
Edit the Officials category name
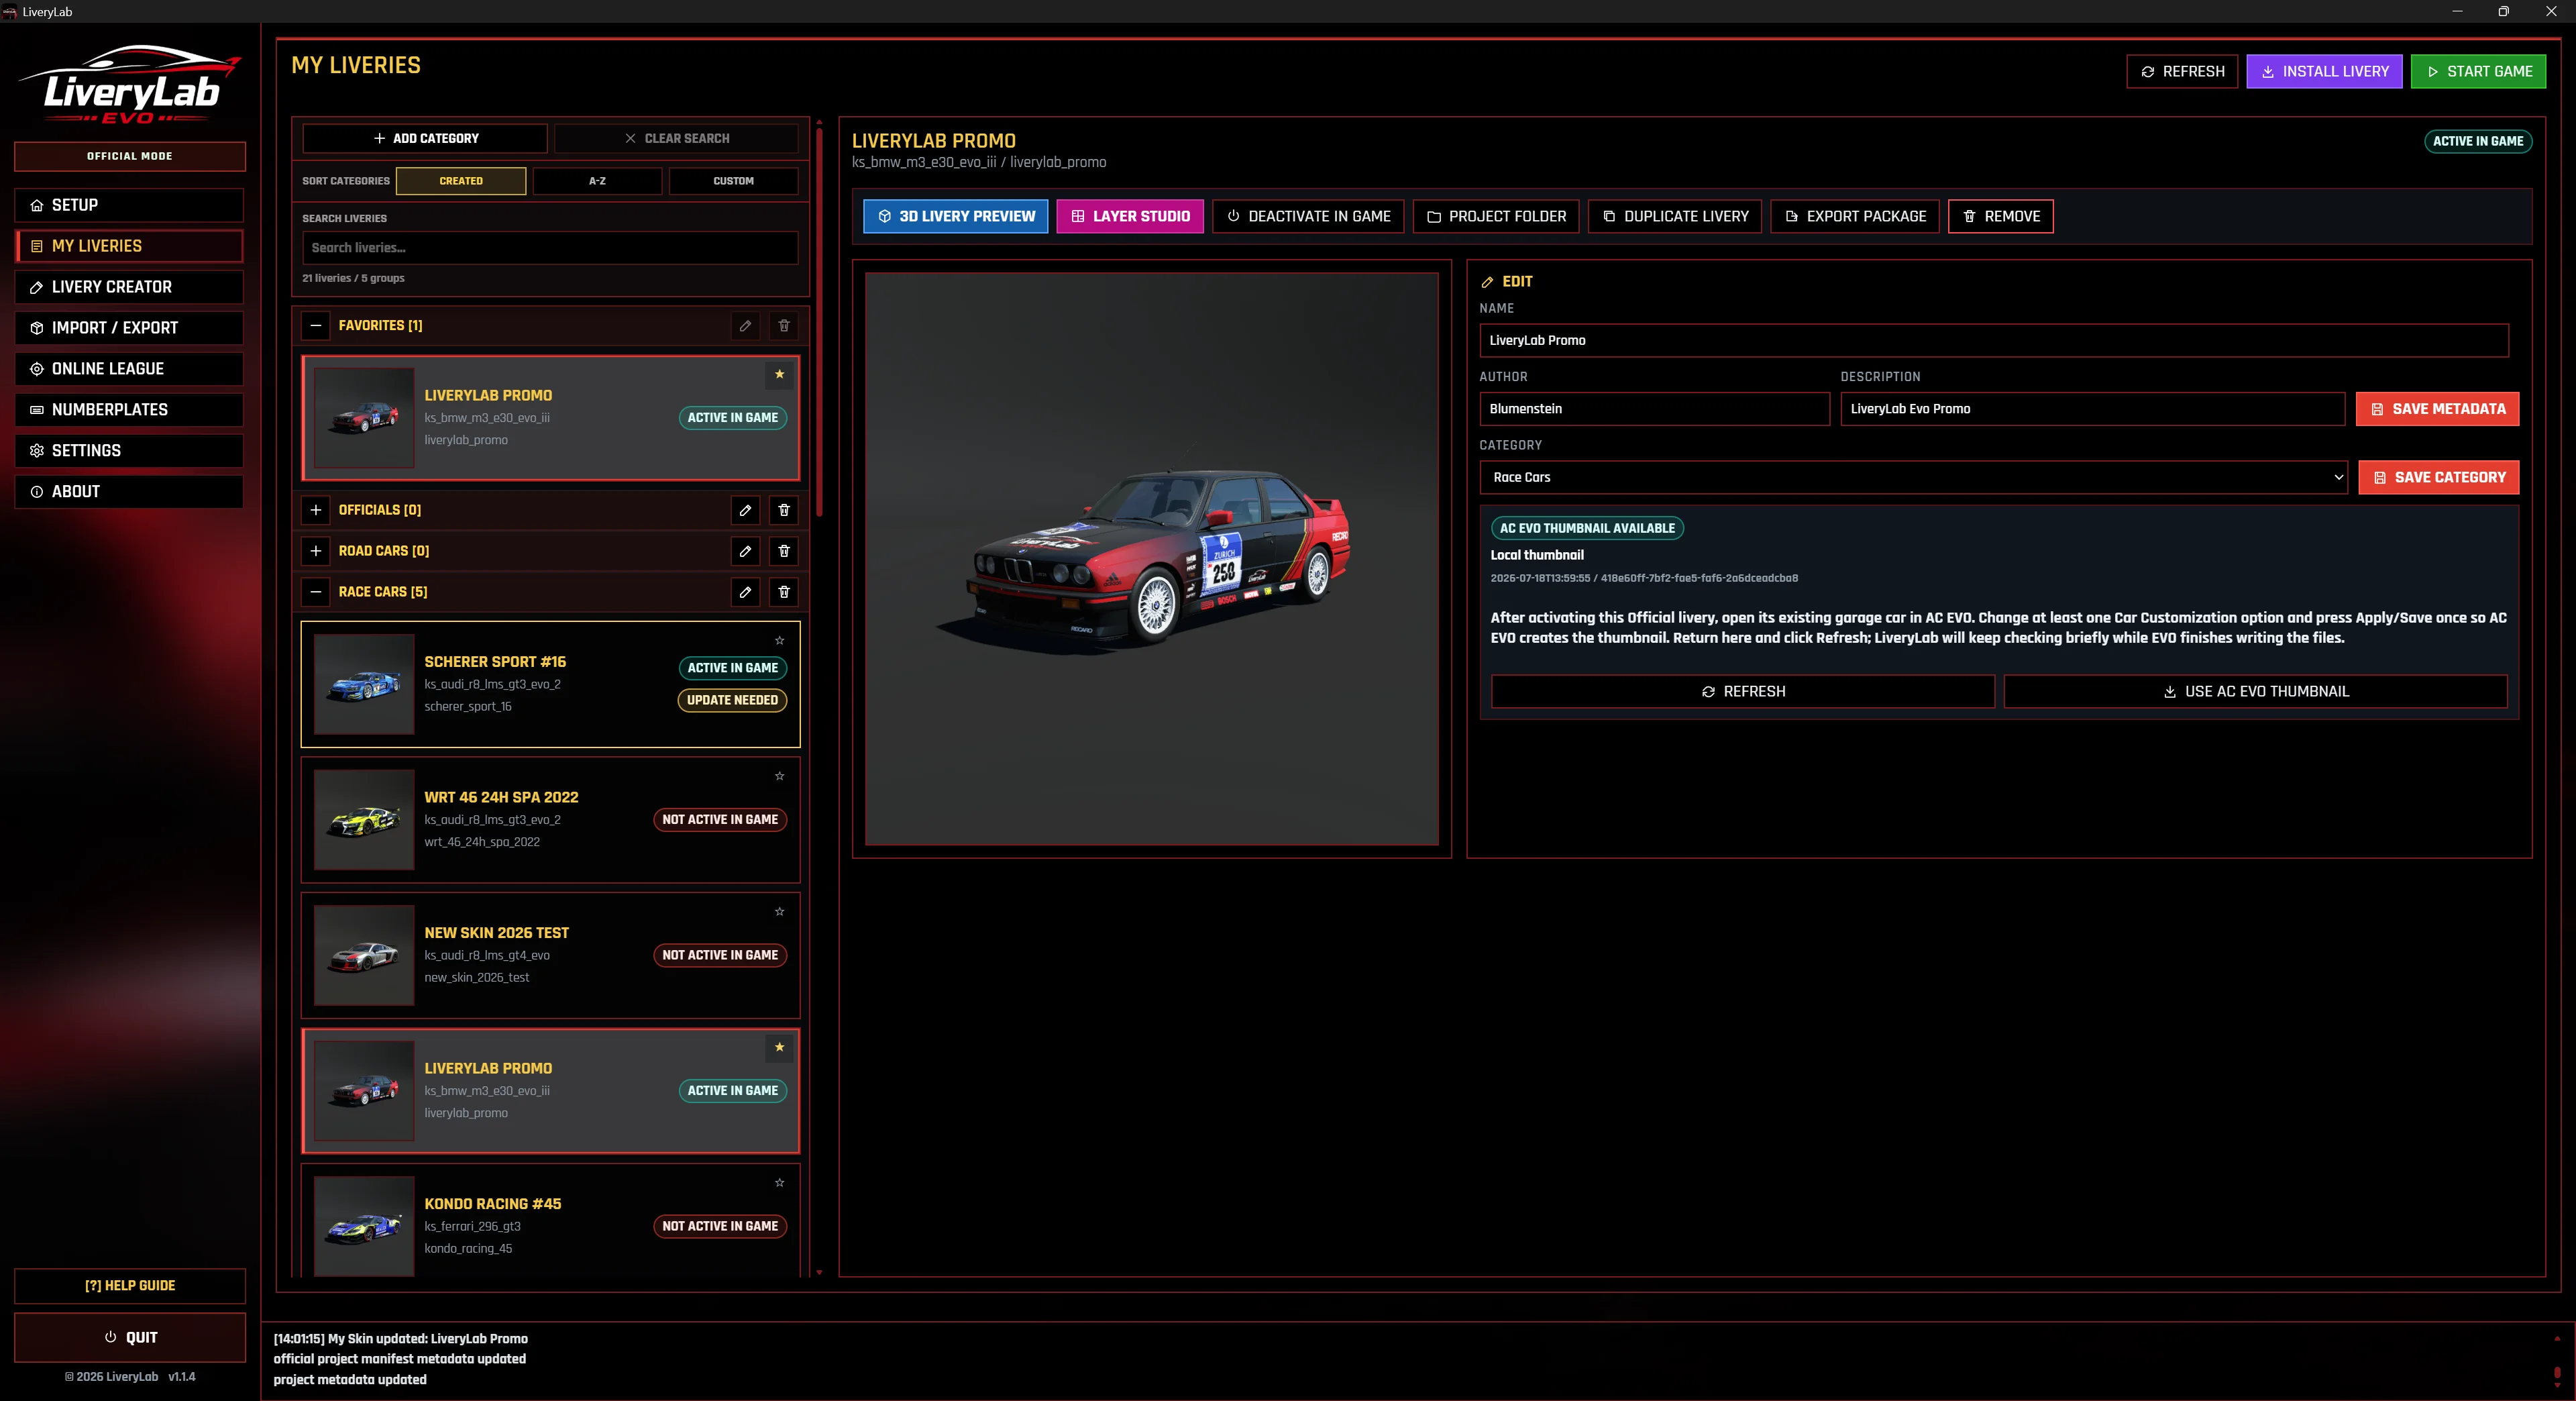pyautogui.click(x=745, y=510)
